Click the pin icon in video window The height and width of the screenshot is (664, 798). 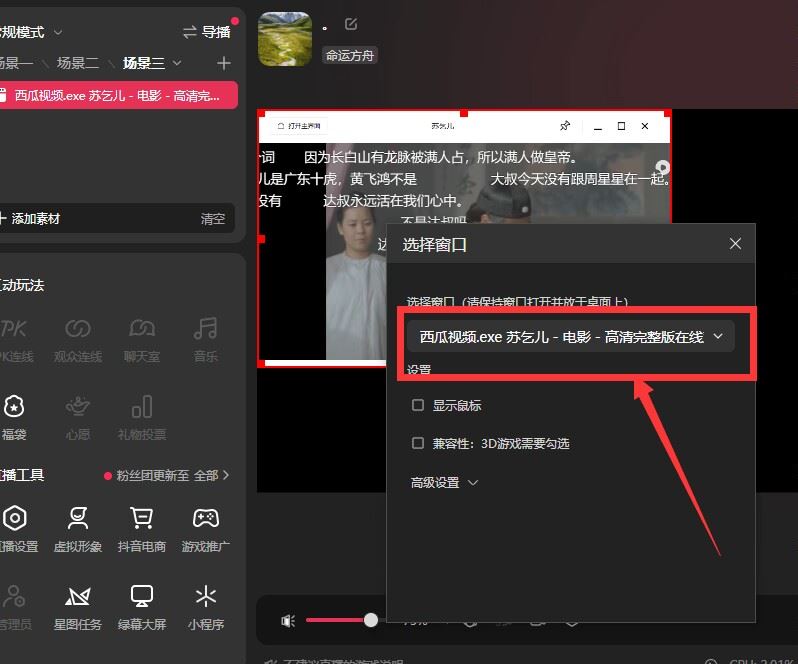pos(565,126)
